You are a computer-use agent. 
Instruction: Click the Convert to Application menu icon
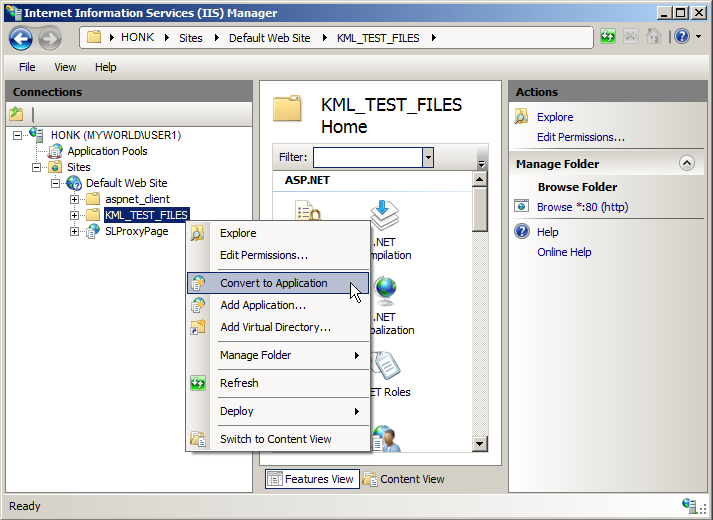click(x=198, y=283)
